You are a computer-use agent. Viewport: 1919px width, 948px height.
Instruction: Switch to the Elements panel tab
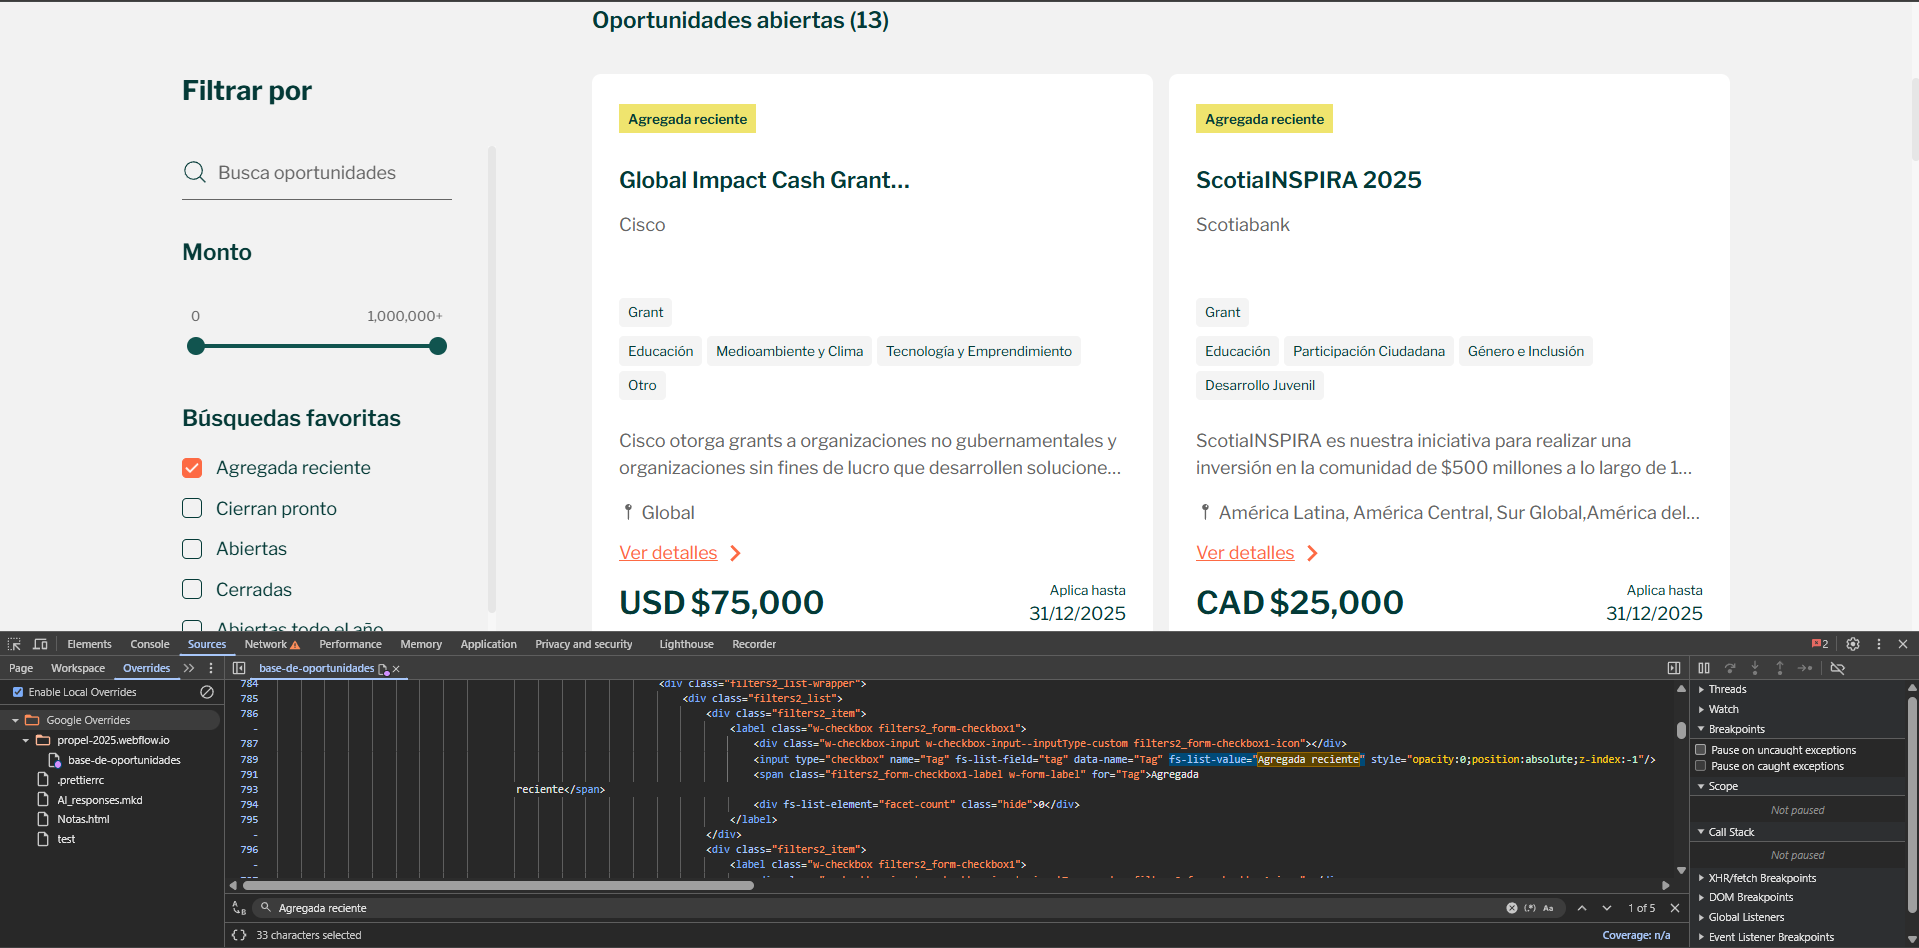89,644
